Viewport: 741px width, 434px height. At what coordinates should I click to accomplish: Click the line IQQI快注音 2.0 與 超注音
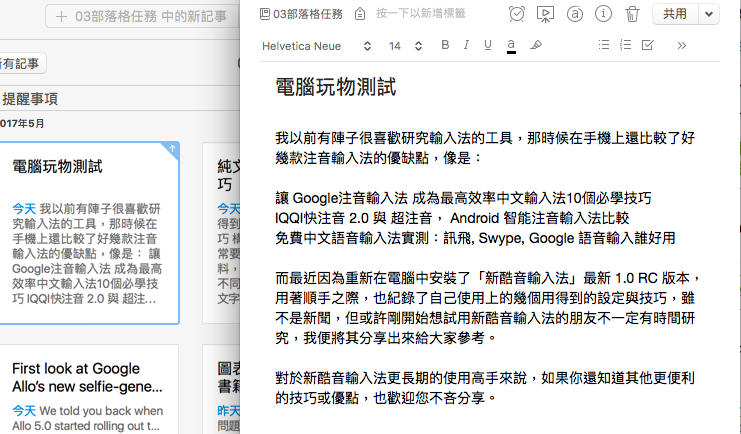point(452,218)
